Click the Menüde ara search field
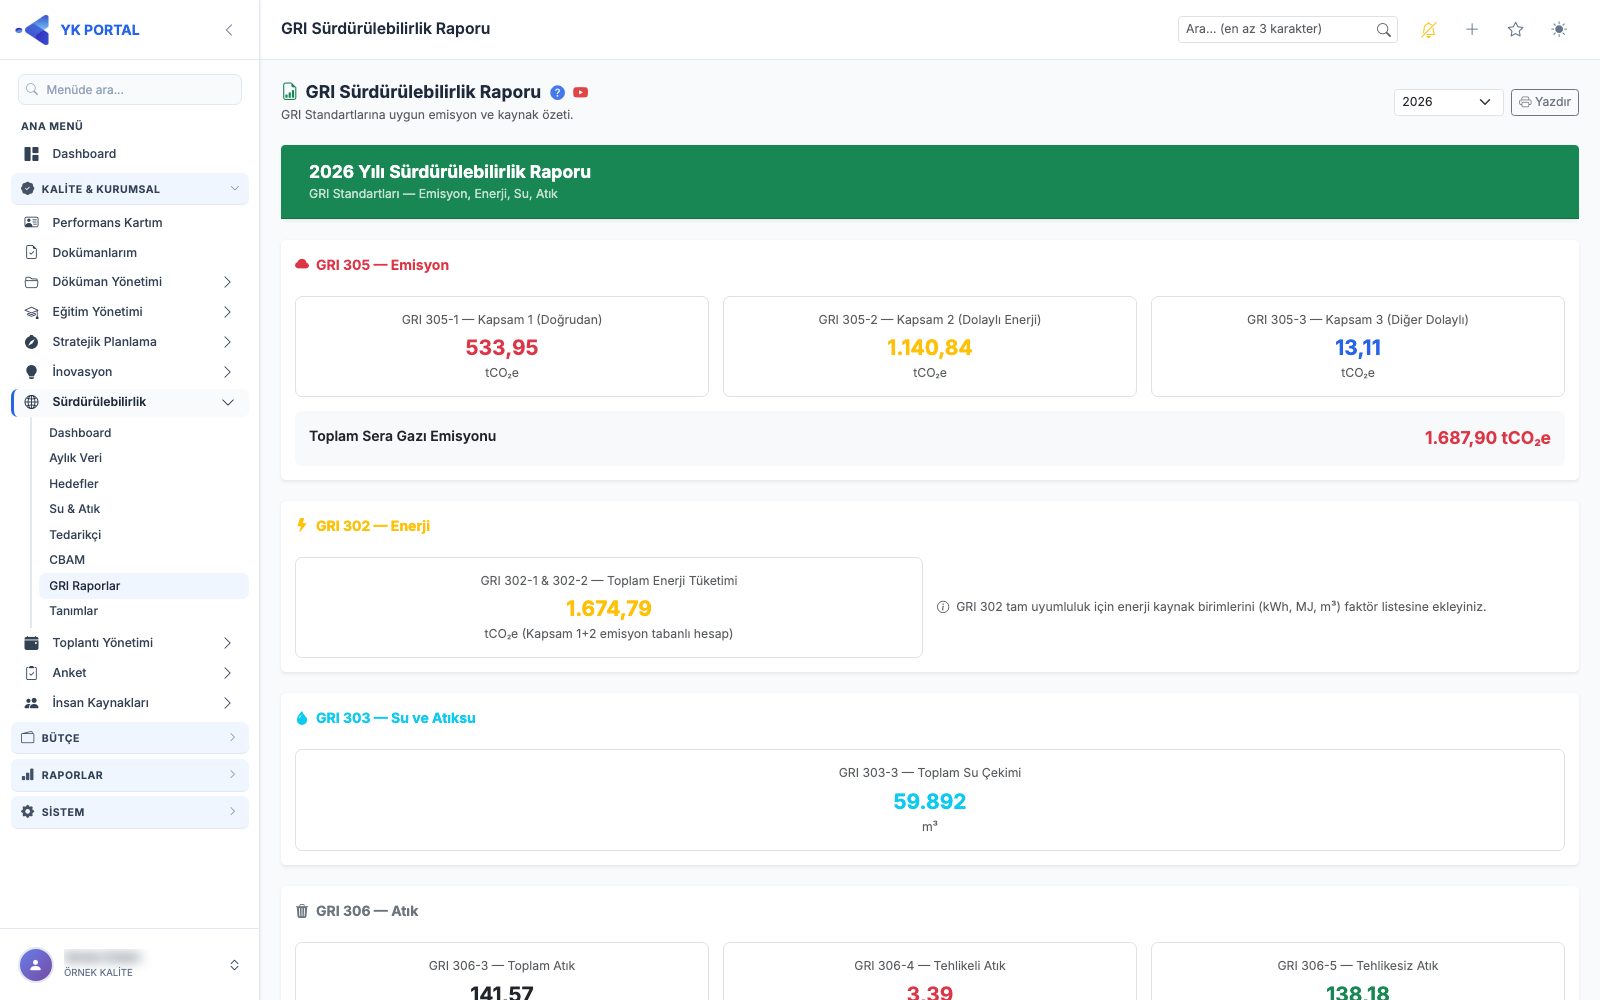The height and width of the screenshot is (1000, 1600). (x=130, y=89)
